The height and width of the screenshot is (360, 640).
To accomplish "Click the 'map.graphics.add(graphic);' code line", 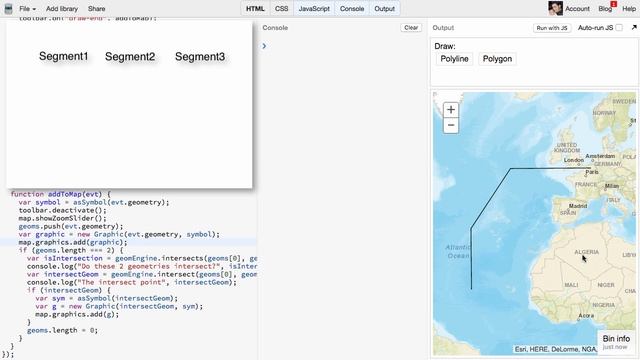I will pyautogui.click(x=73, y=242).
